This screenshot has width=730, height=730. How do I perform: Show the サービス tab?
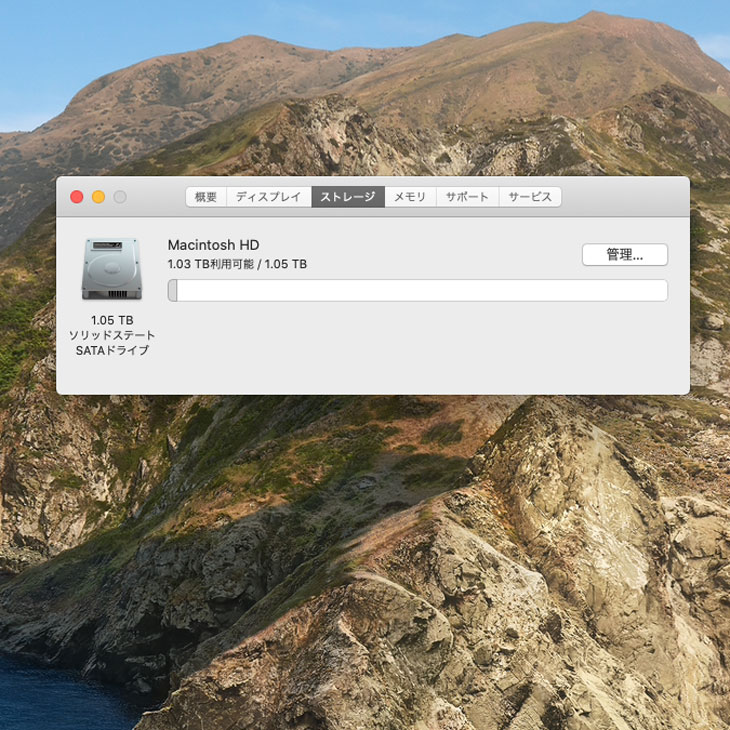[530, 197]
